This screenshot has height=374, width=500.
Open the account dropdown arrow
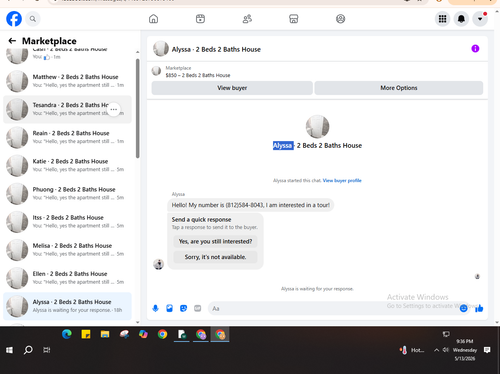(480, 19)
